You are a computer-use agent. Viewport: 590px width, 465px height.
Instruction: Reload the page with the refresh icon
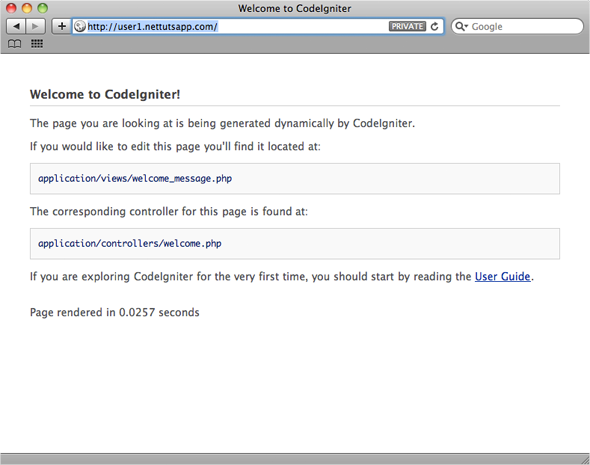click(434, 26)
